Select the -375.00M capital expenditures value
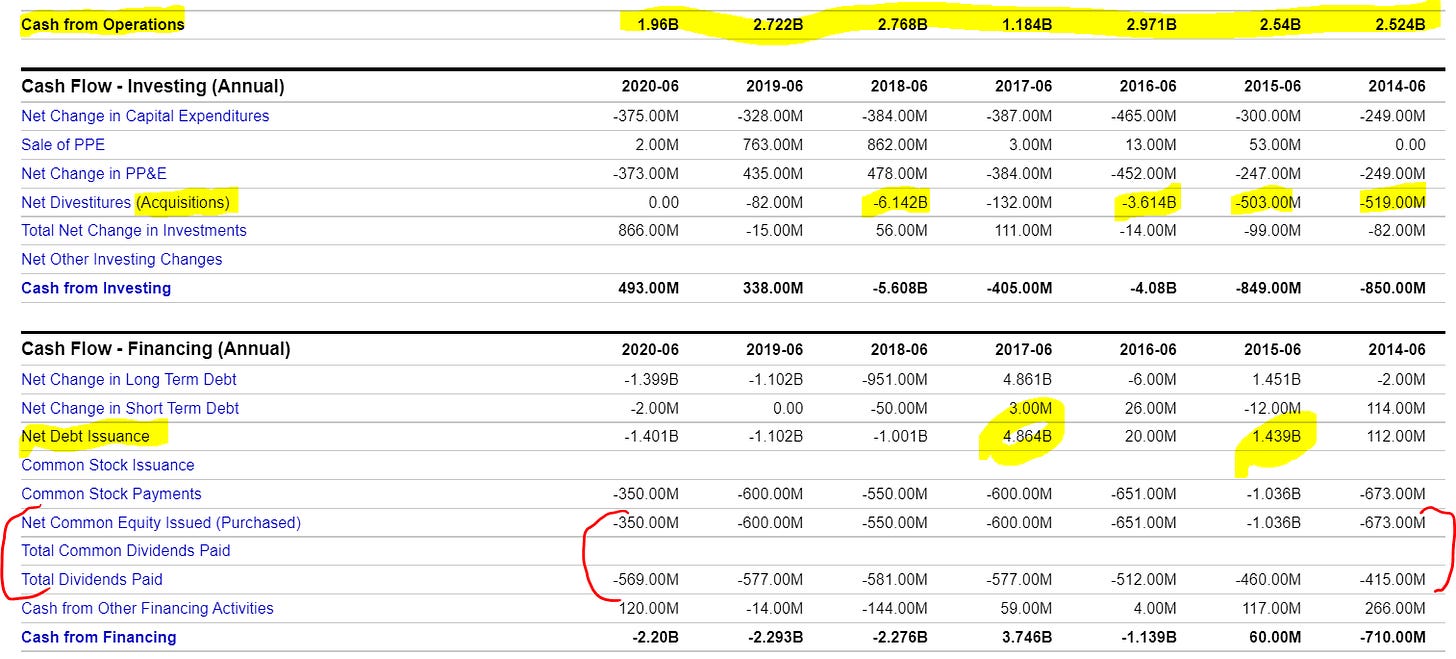This screenshot has width=1456, height=659. click(646, 116)
